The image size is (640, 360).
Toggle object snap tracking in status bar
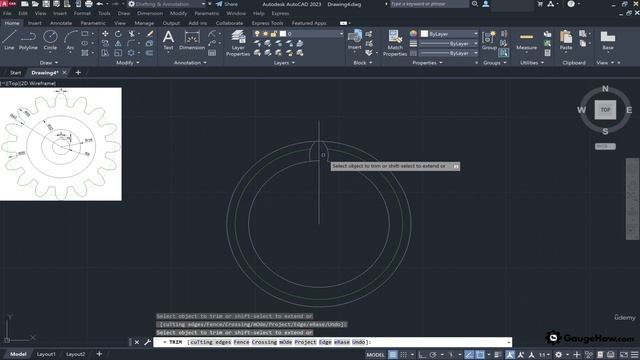click(x=469, y=355)
